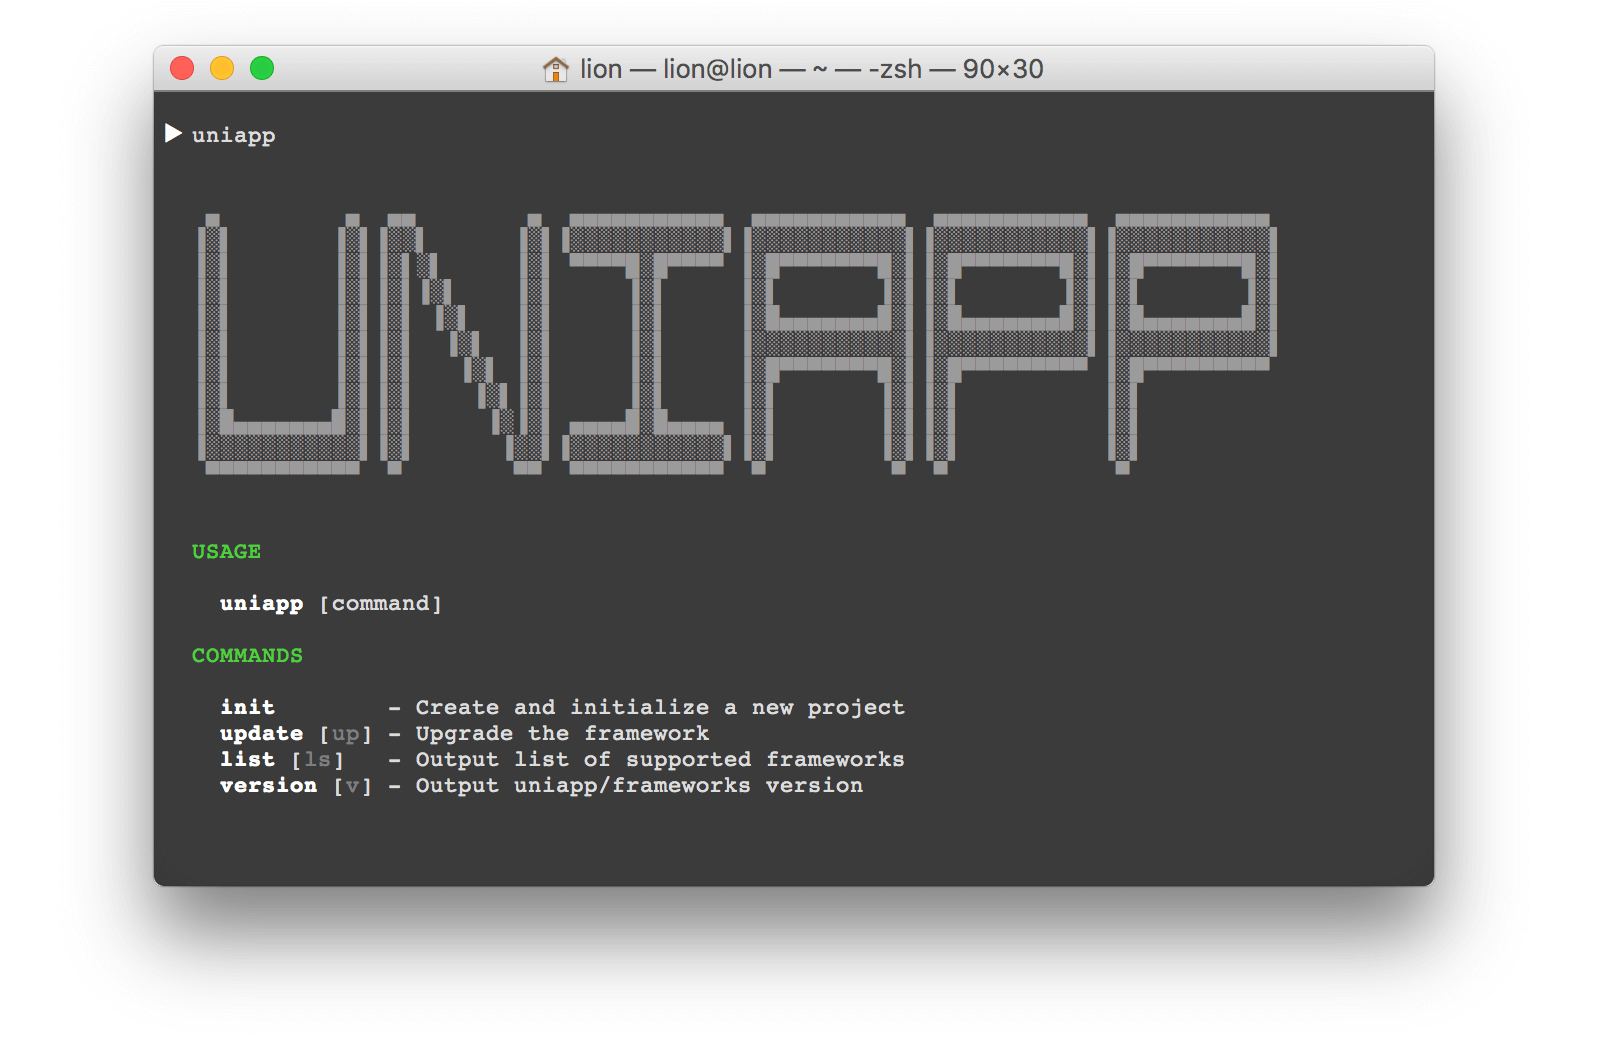Click the green COMMANDS heading

click(x=247, y=656)
